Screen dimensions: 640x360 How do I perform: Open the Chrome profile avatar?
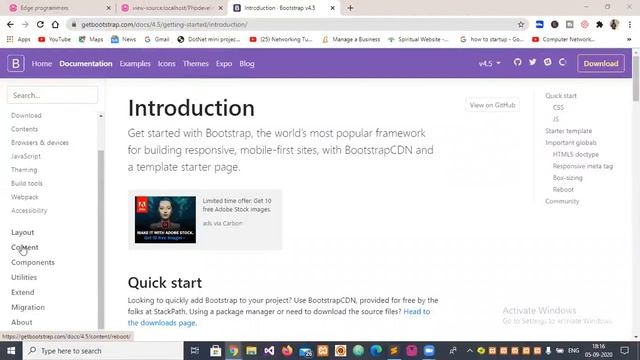point(614,24)
